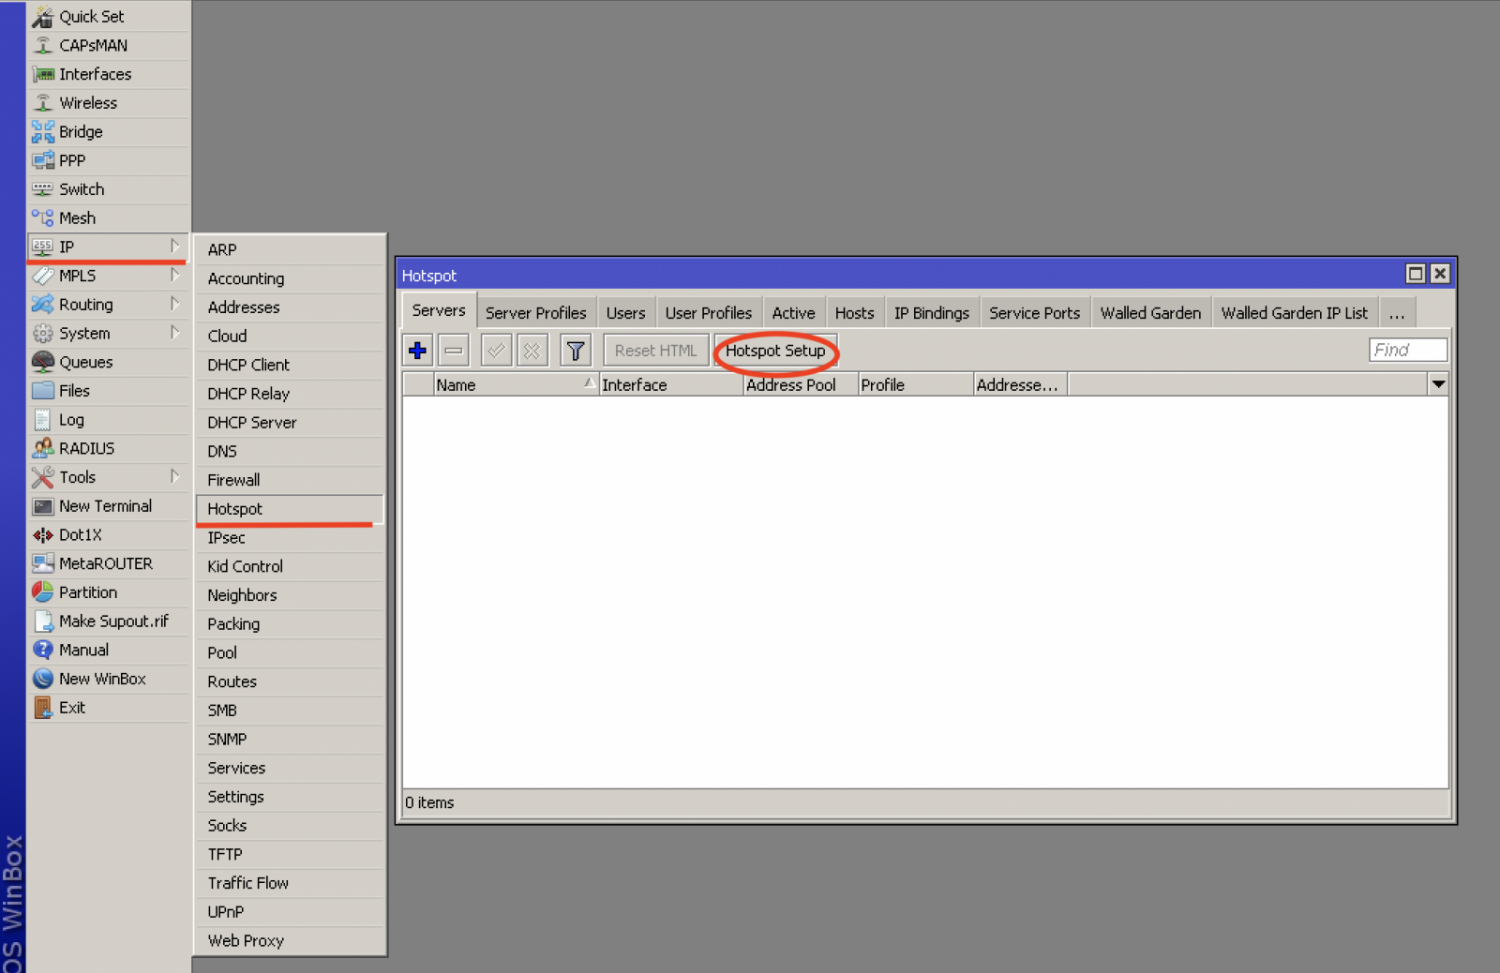Open the Bridge configuration window
Viewport: 1500px width, 973px height.
80,131
